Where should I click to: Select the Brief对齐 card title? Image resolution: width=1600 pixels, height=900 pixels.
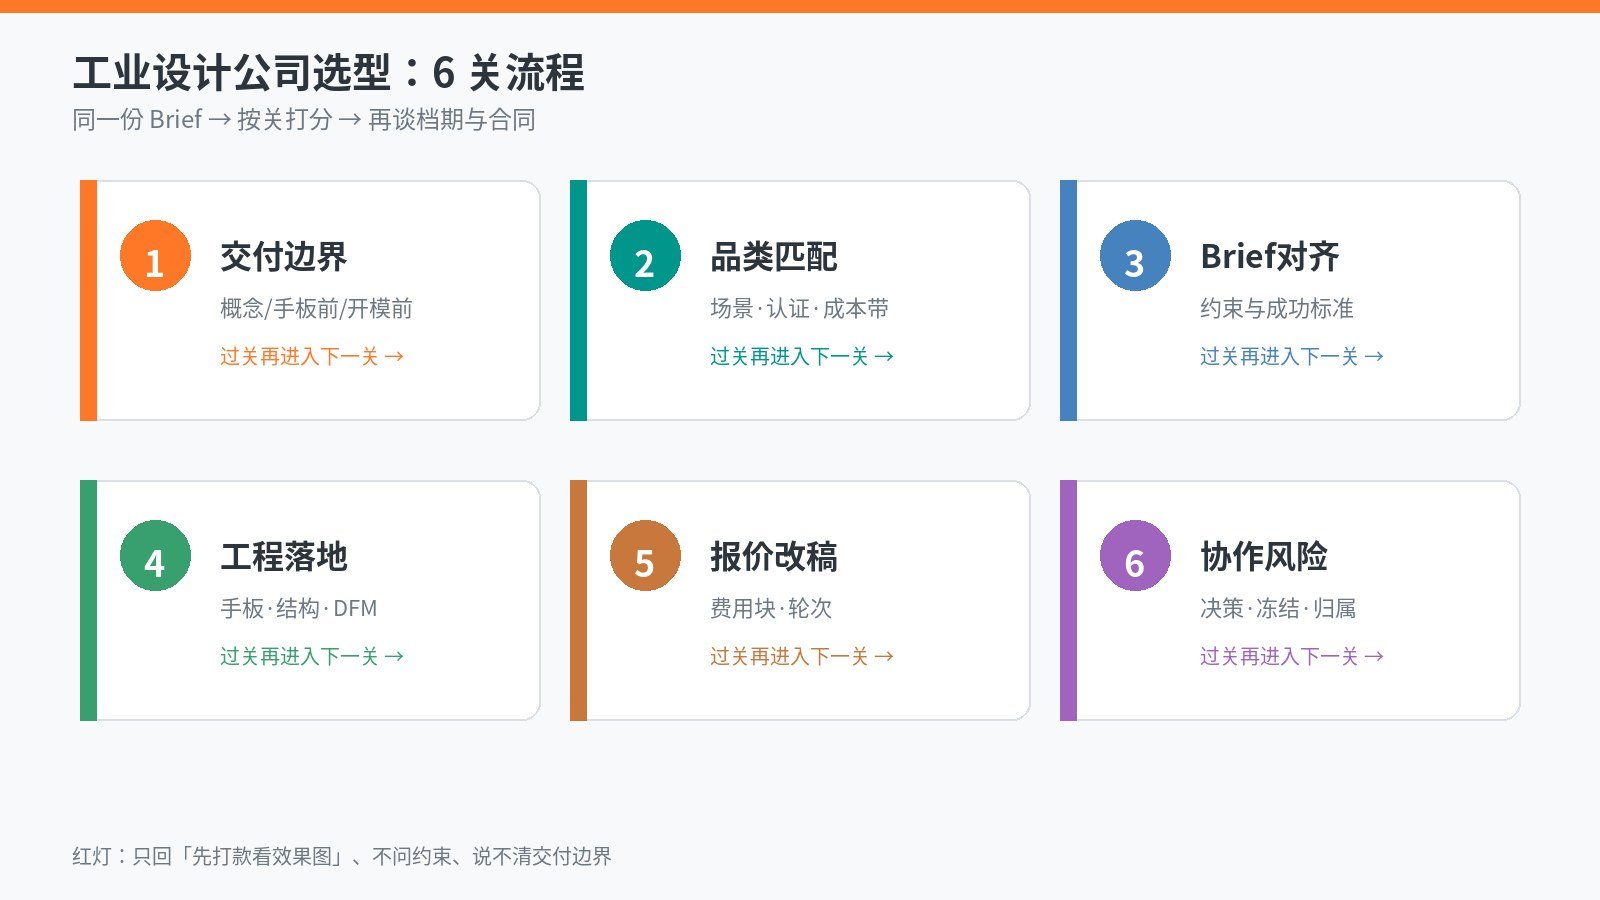coord(1270,257)
